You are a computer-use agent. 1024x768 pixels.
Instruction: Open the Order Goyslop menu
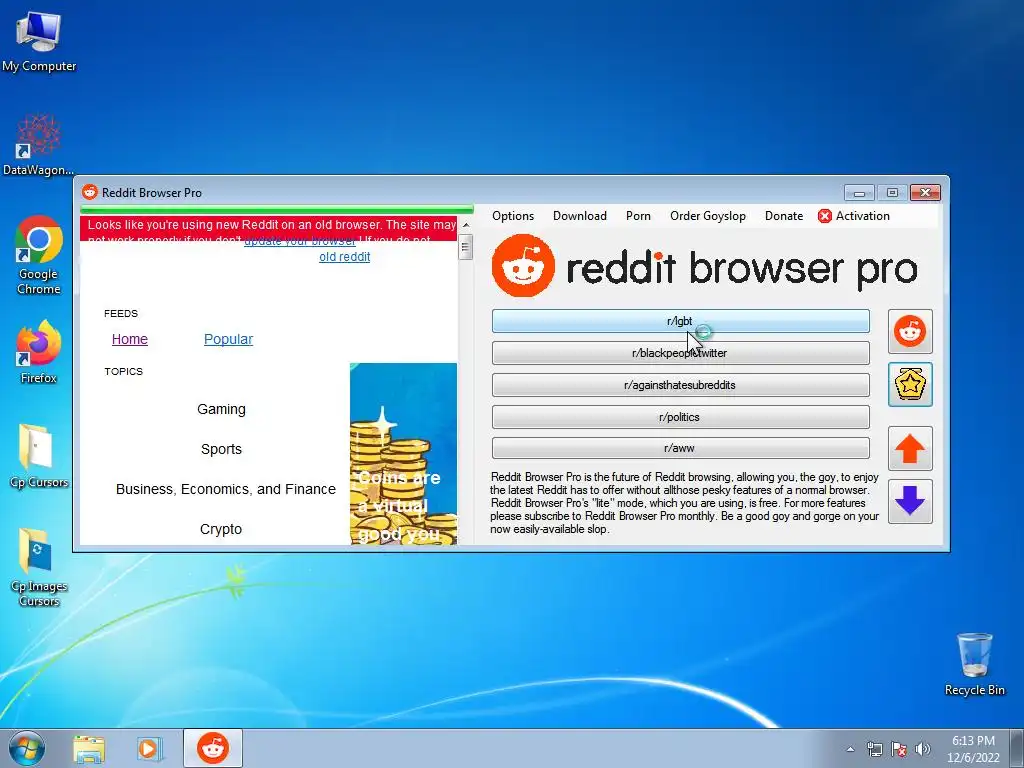point(708,216)
